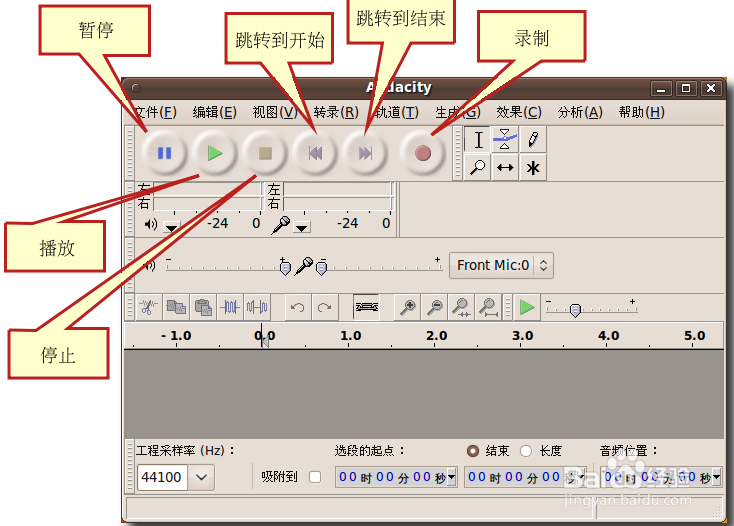Click the selection start time field
734x526 pixels.
point(396,477)
